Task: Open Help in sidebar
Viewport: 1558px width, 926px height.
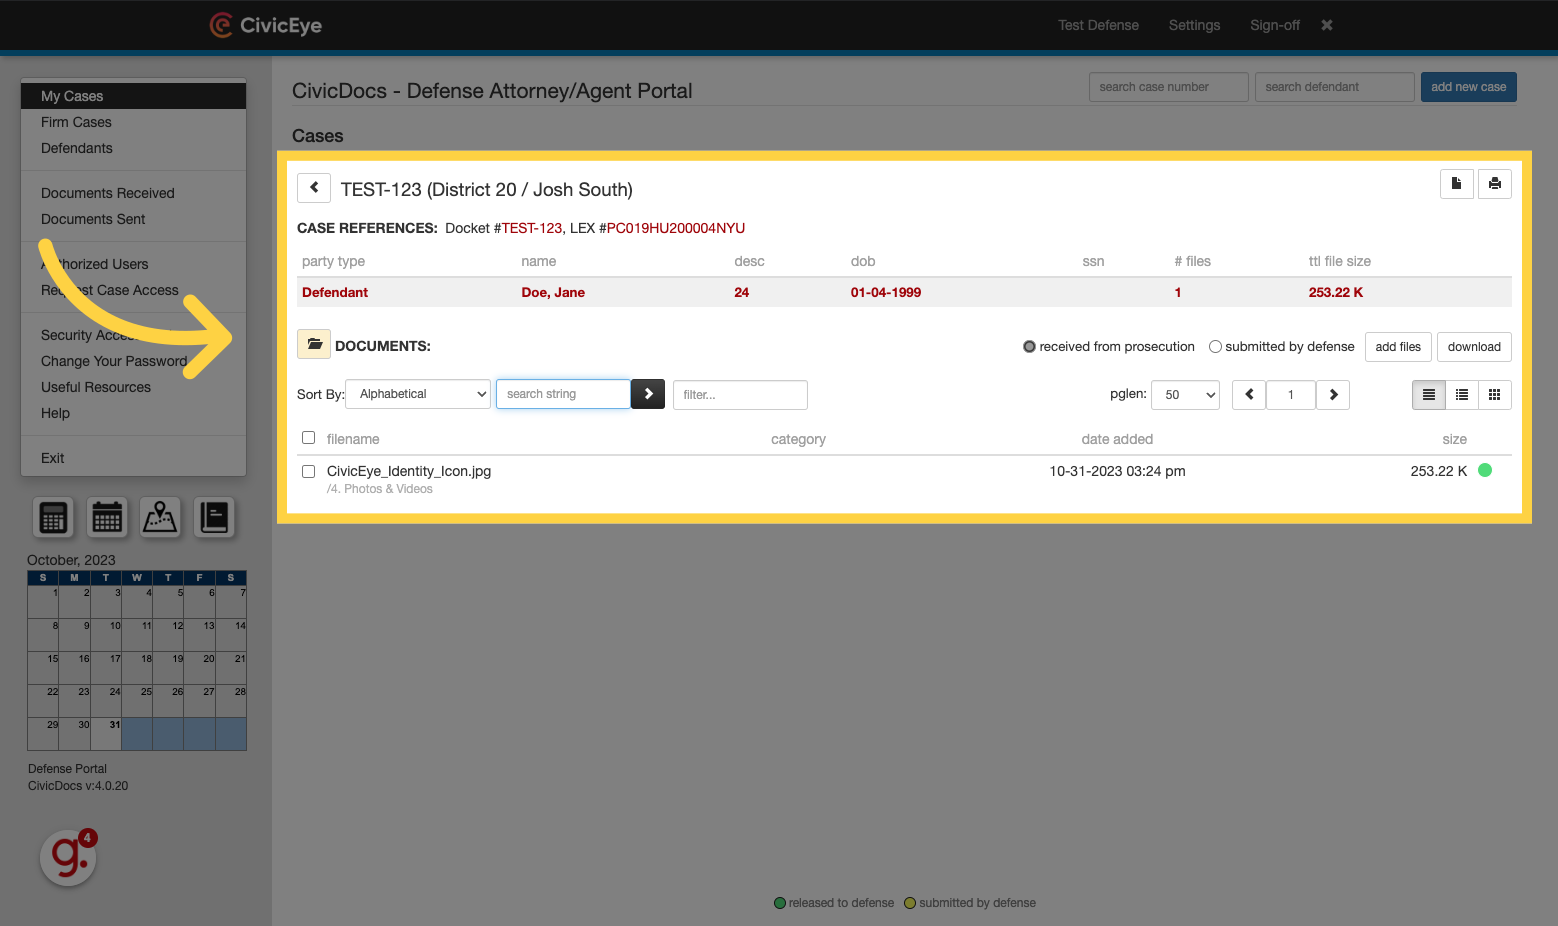Action: 56,413
